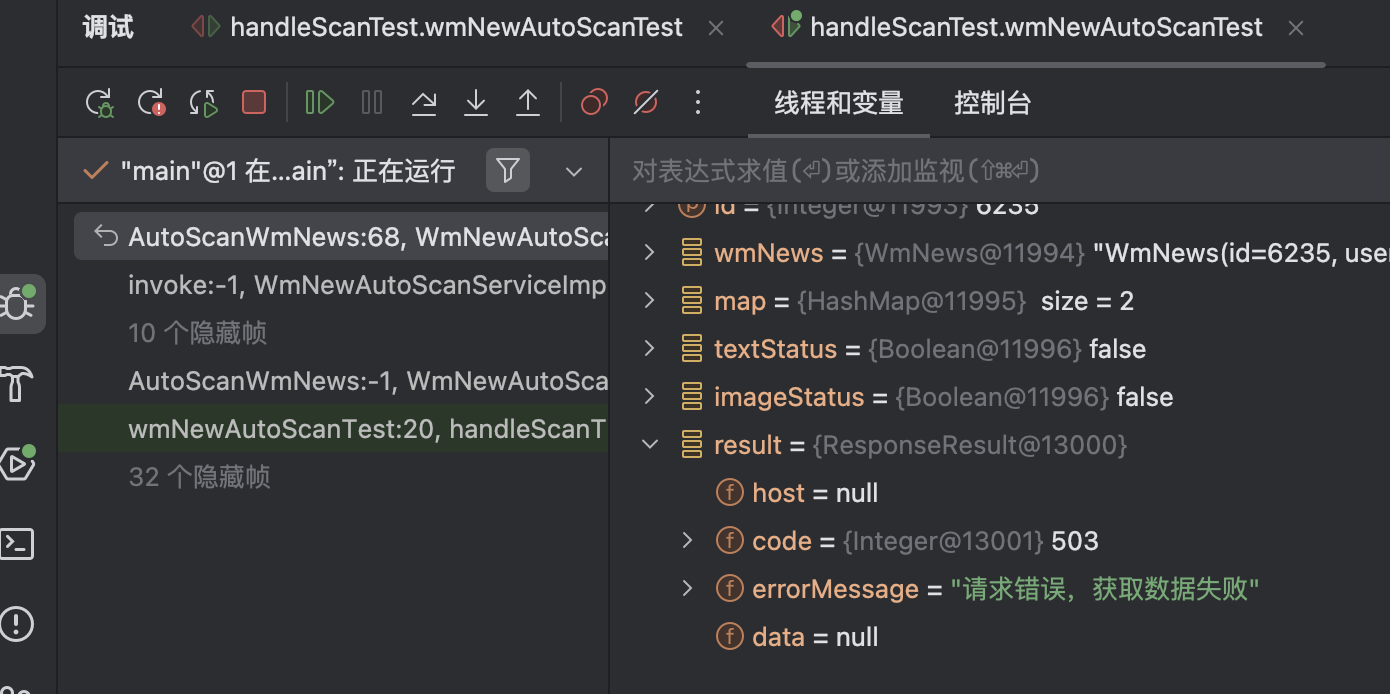Toggle the thread filter funnel button
Viewport: 1390px width, 694px height.
pyautogui.click(x=508, y=170)
